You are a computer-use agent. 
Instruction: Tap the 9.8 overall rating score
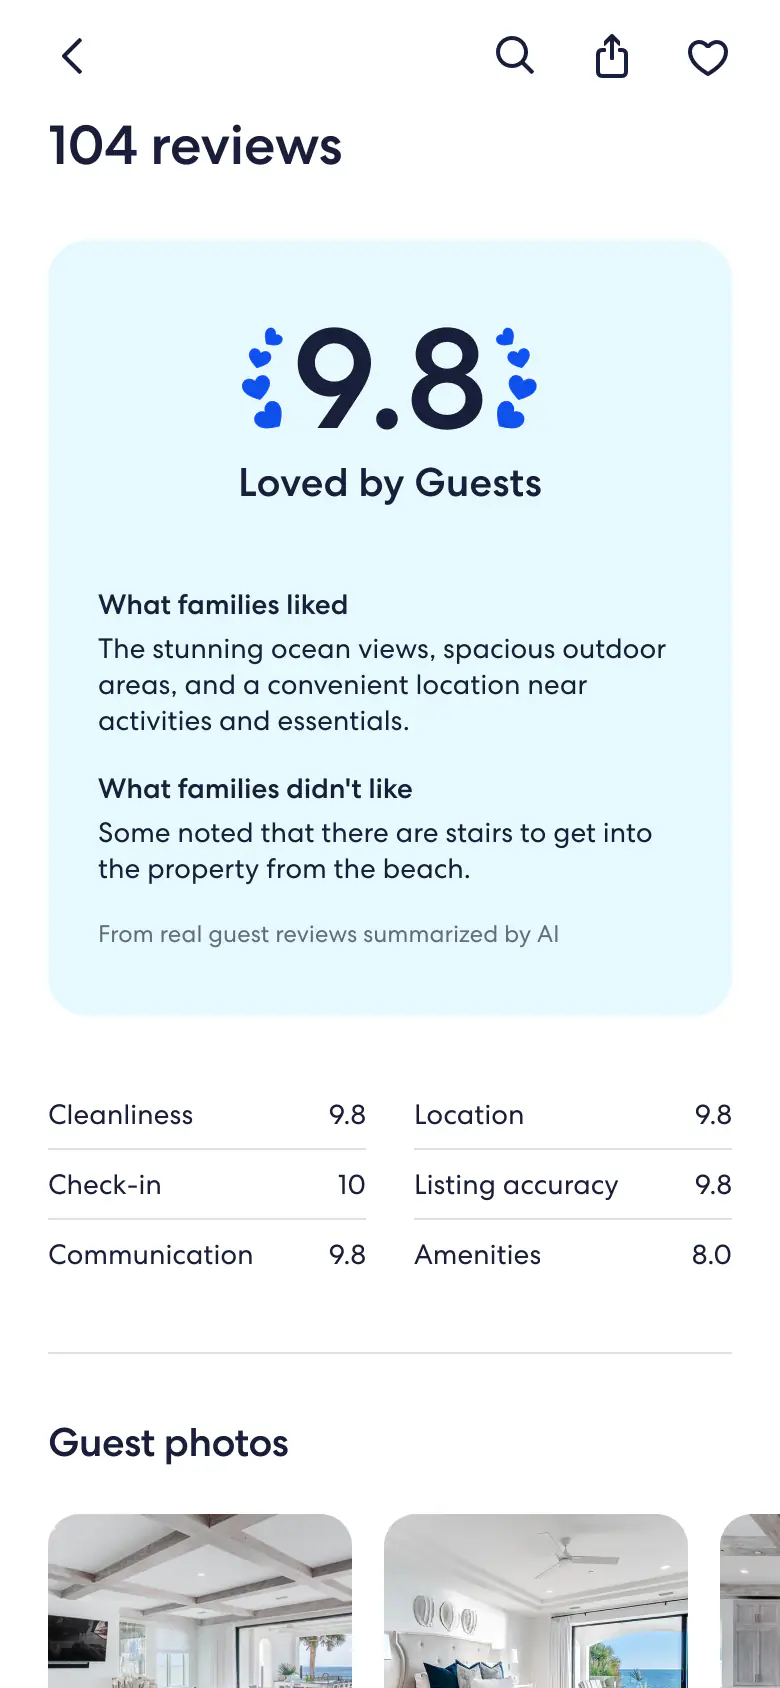pos(390,380)
